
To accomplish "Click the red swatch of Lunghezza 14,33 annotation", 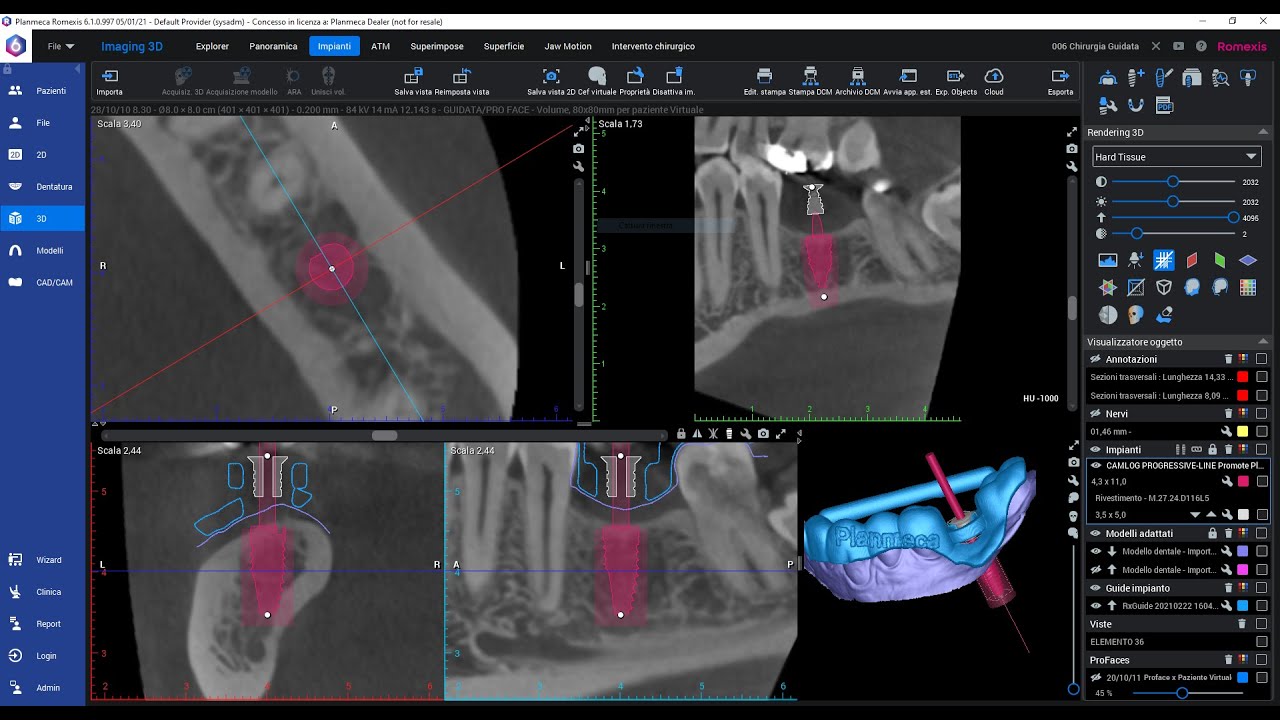I will click(x=1242, y=377).
